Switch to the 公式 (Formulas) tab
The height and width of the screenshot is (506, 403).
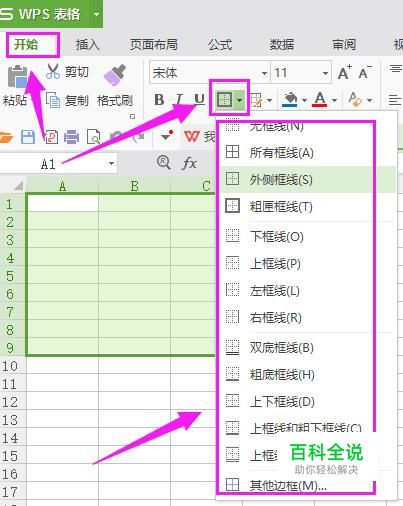220,44
